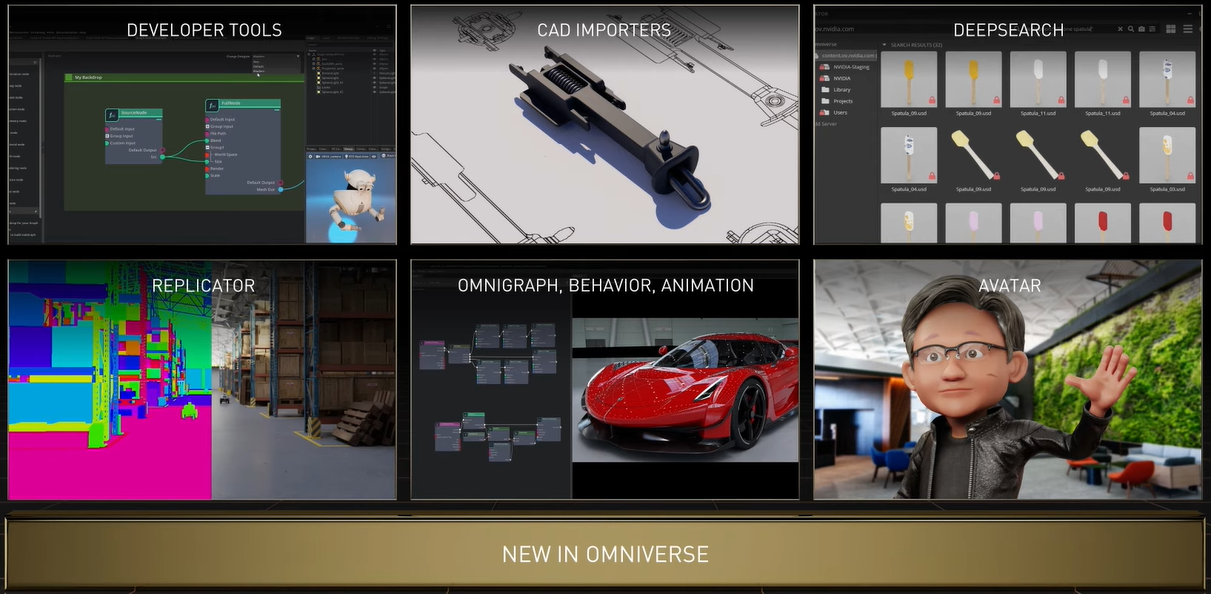Click the NEW IN OMNIVERSE banner text

point(605,554)
